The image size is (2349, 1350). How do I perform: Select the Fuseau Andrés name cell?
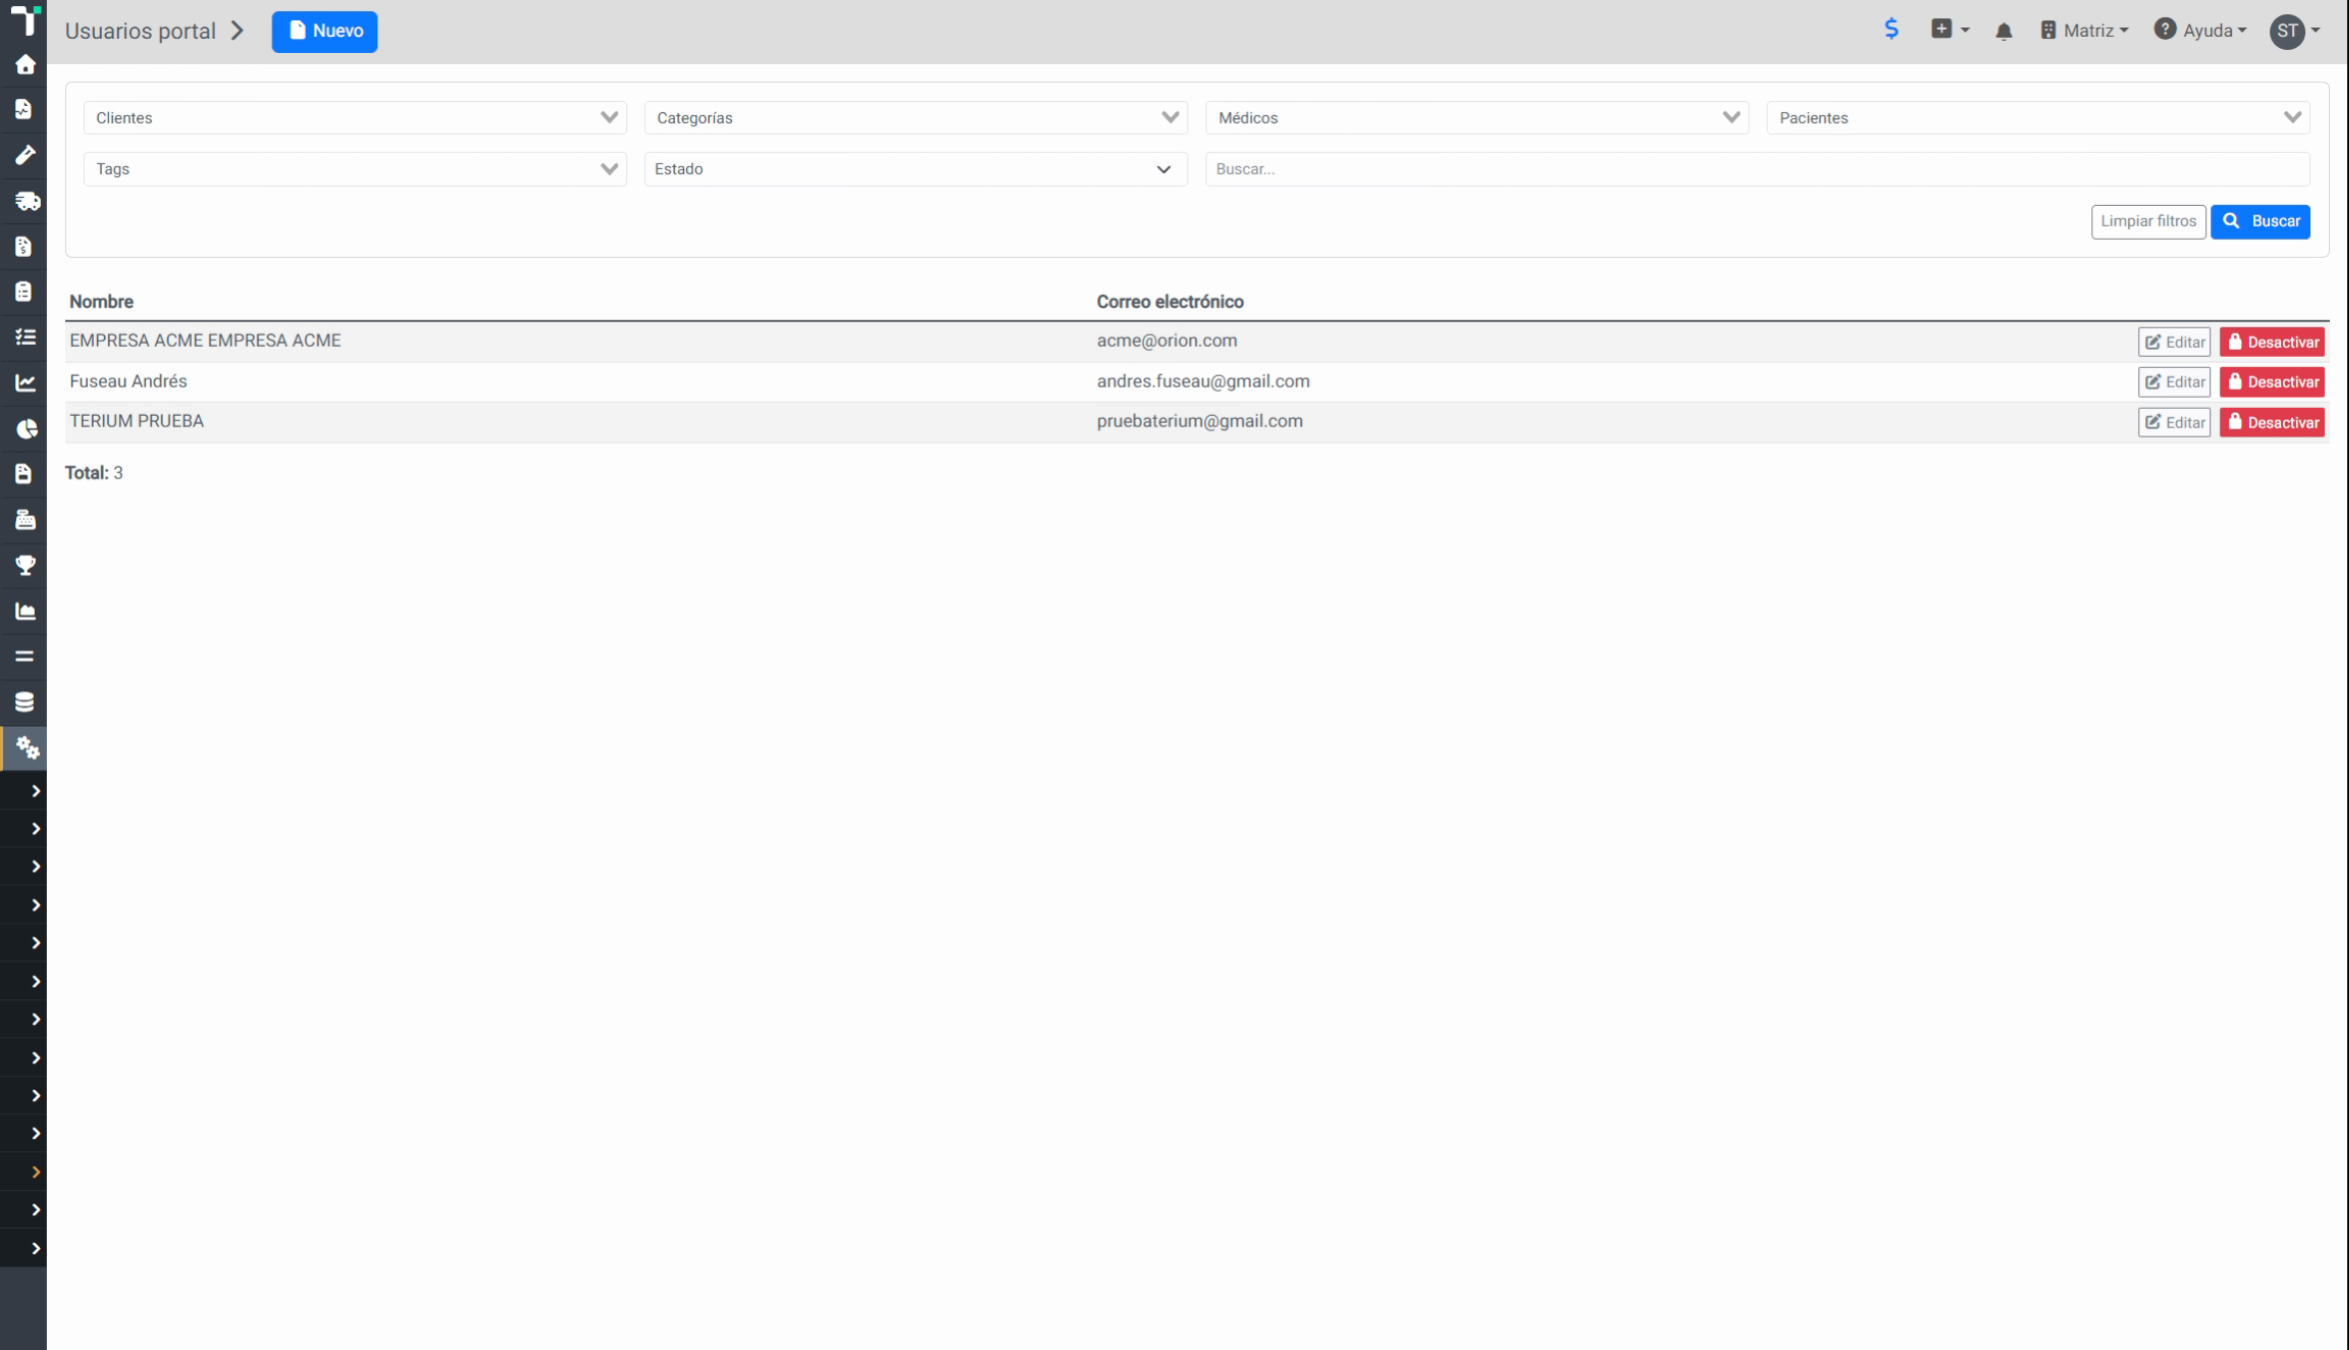pyautogui.click(x=128, y=381)
